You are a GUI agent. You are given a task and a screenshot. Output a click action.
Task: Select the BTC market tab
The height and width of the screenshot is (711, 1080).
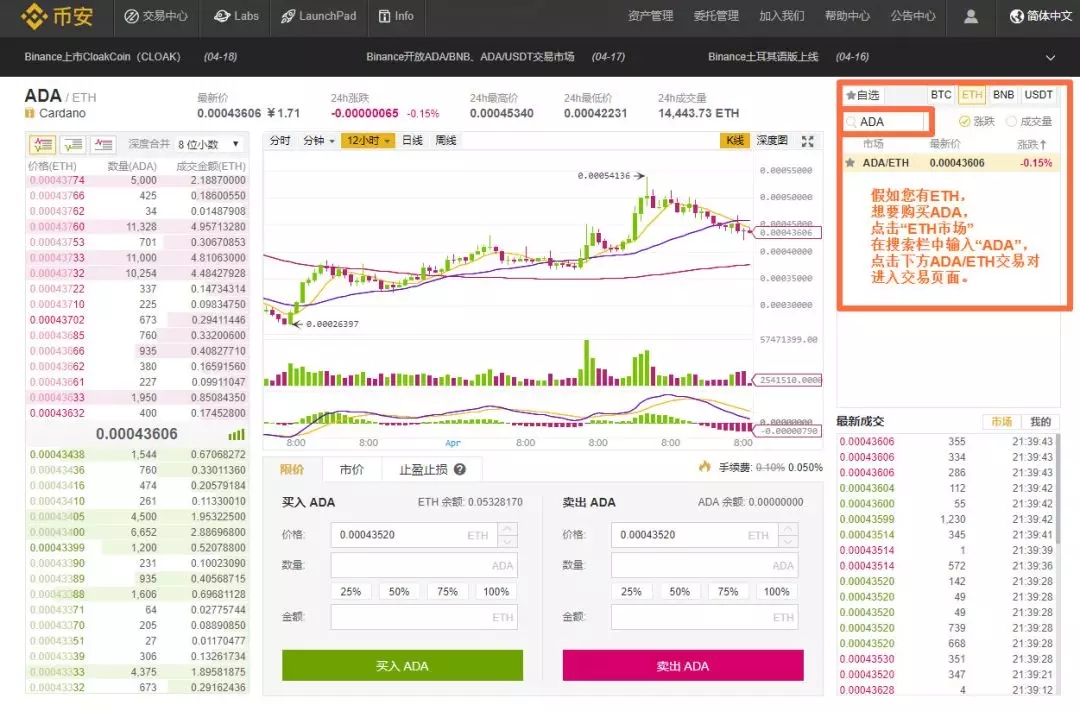[x=941, y=95]
